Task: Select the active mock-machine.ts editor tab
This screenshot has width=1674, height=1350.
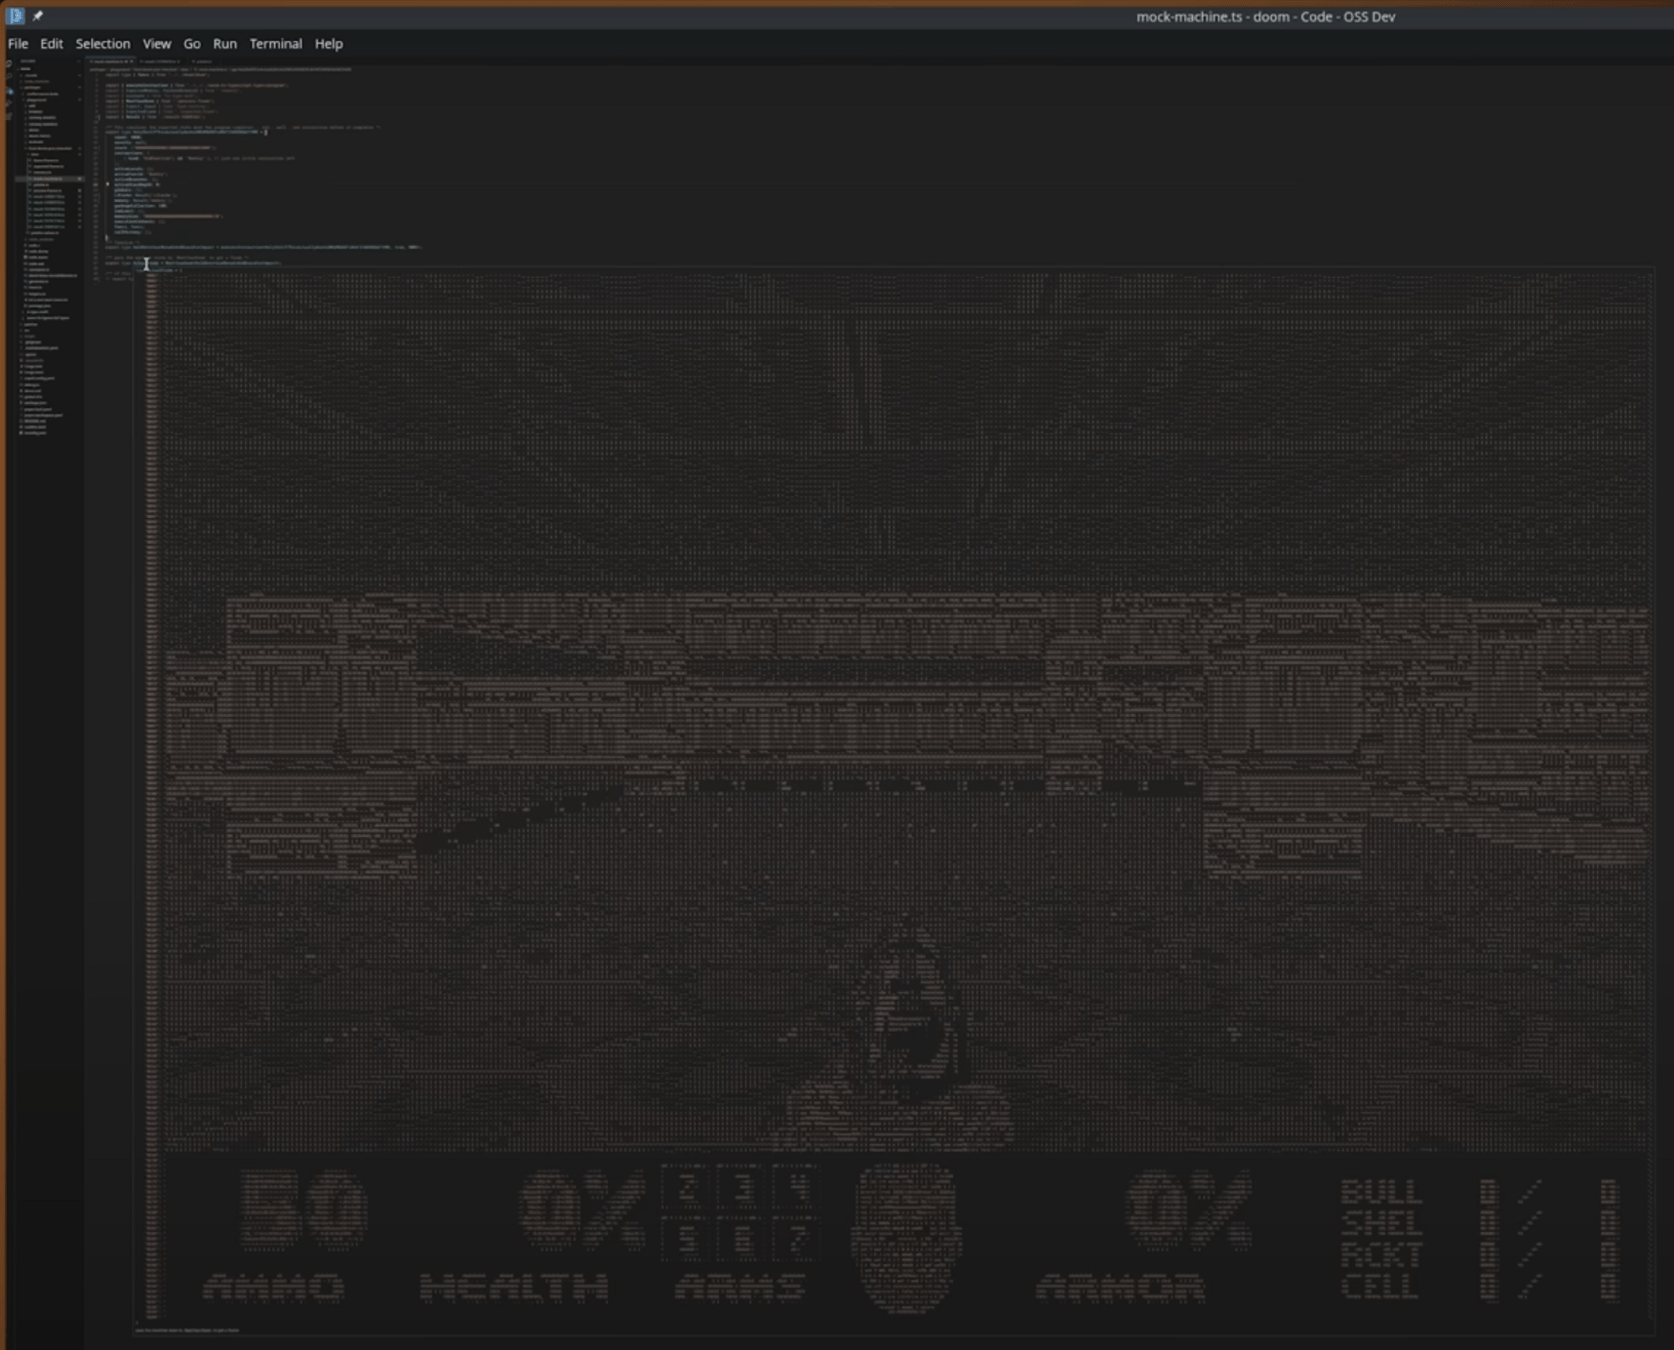Action: 111,61
